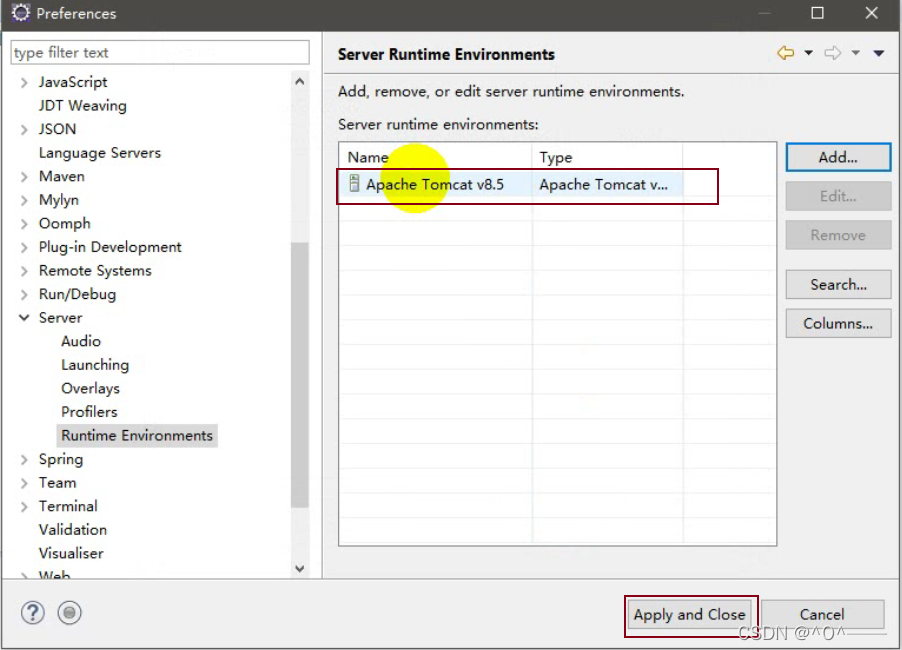
Task: Expand the Plug-in Development node
Action: click(24, 247)
